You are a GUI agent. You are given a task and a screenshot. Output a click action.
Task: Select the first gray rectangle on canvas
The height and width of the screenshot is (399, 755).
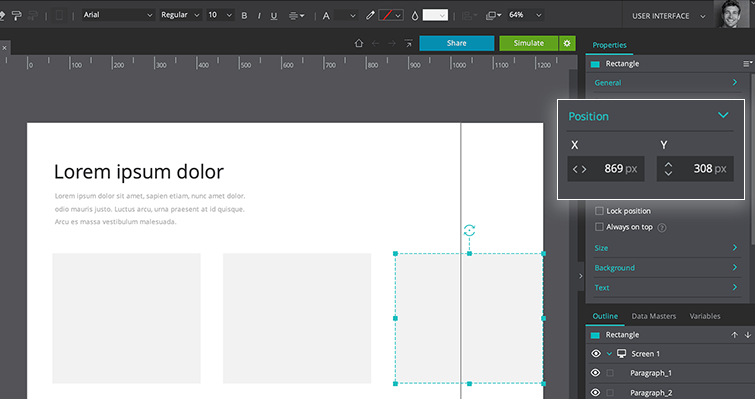[x=127, y=318]
